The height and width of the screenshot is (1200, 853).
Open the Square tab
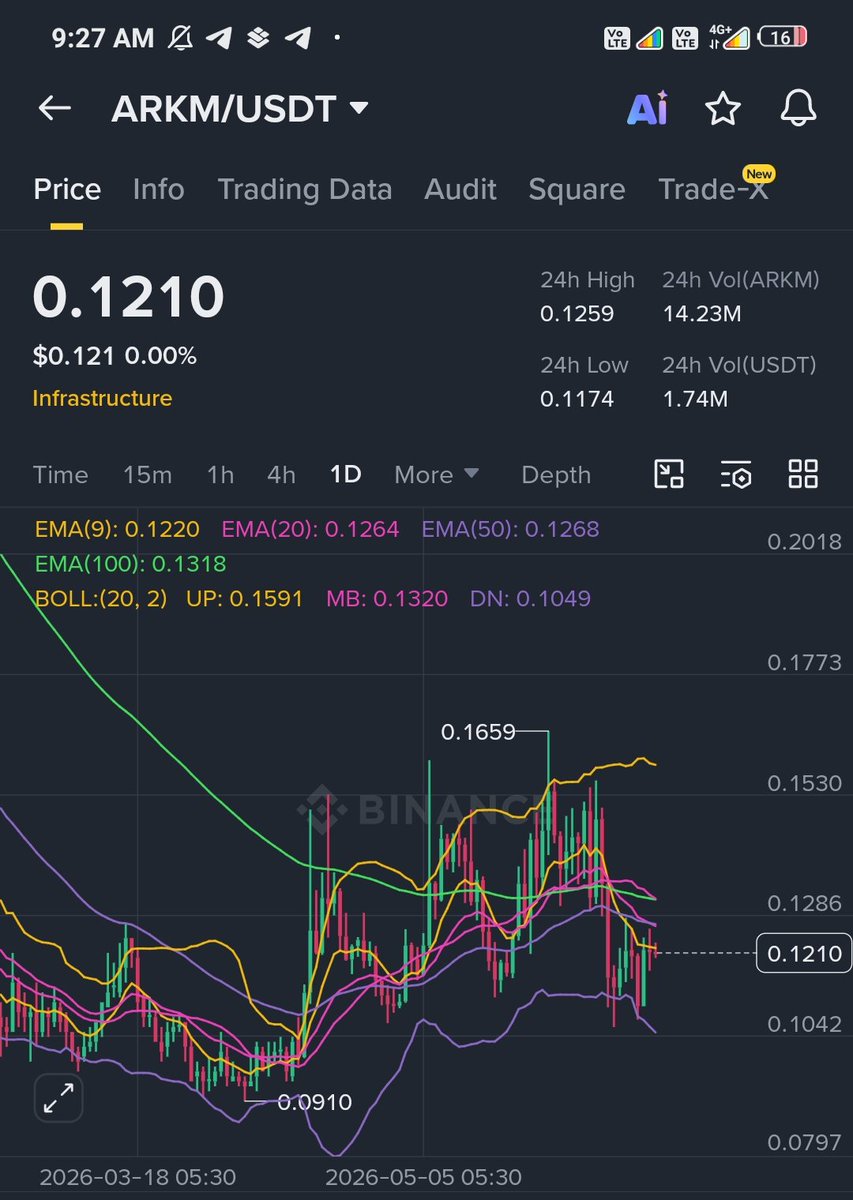(x=577, y=189)
